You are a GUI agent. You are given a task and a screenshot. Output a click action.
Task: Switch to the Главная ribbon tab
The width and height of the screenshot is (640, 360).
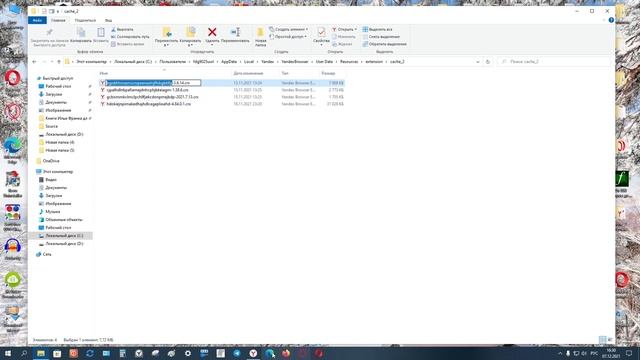click(x=58, y=20)
